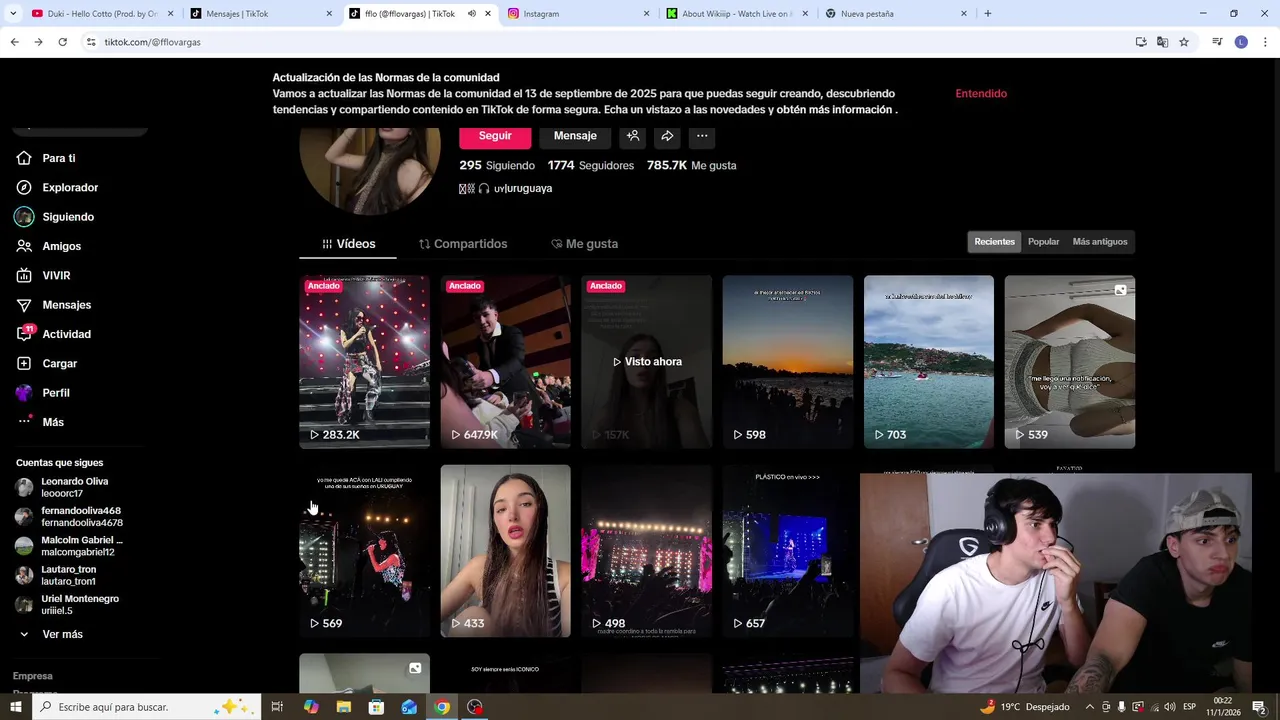Switch to the About Wikiiip tab
The image size is (1280, 720).
coord(737,14)
